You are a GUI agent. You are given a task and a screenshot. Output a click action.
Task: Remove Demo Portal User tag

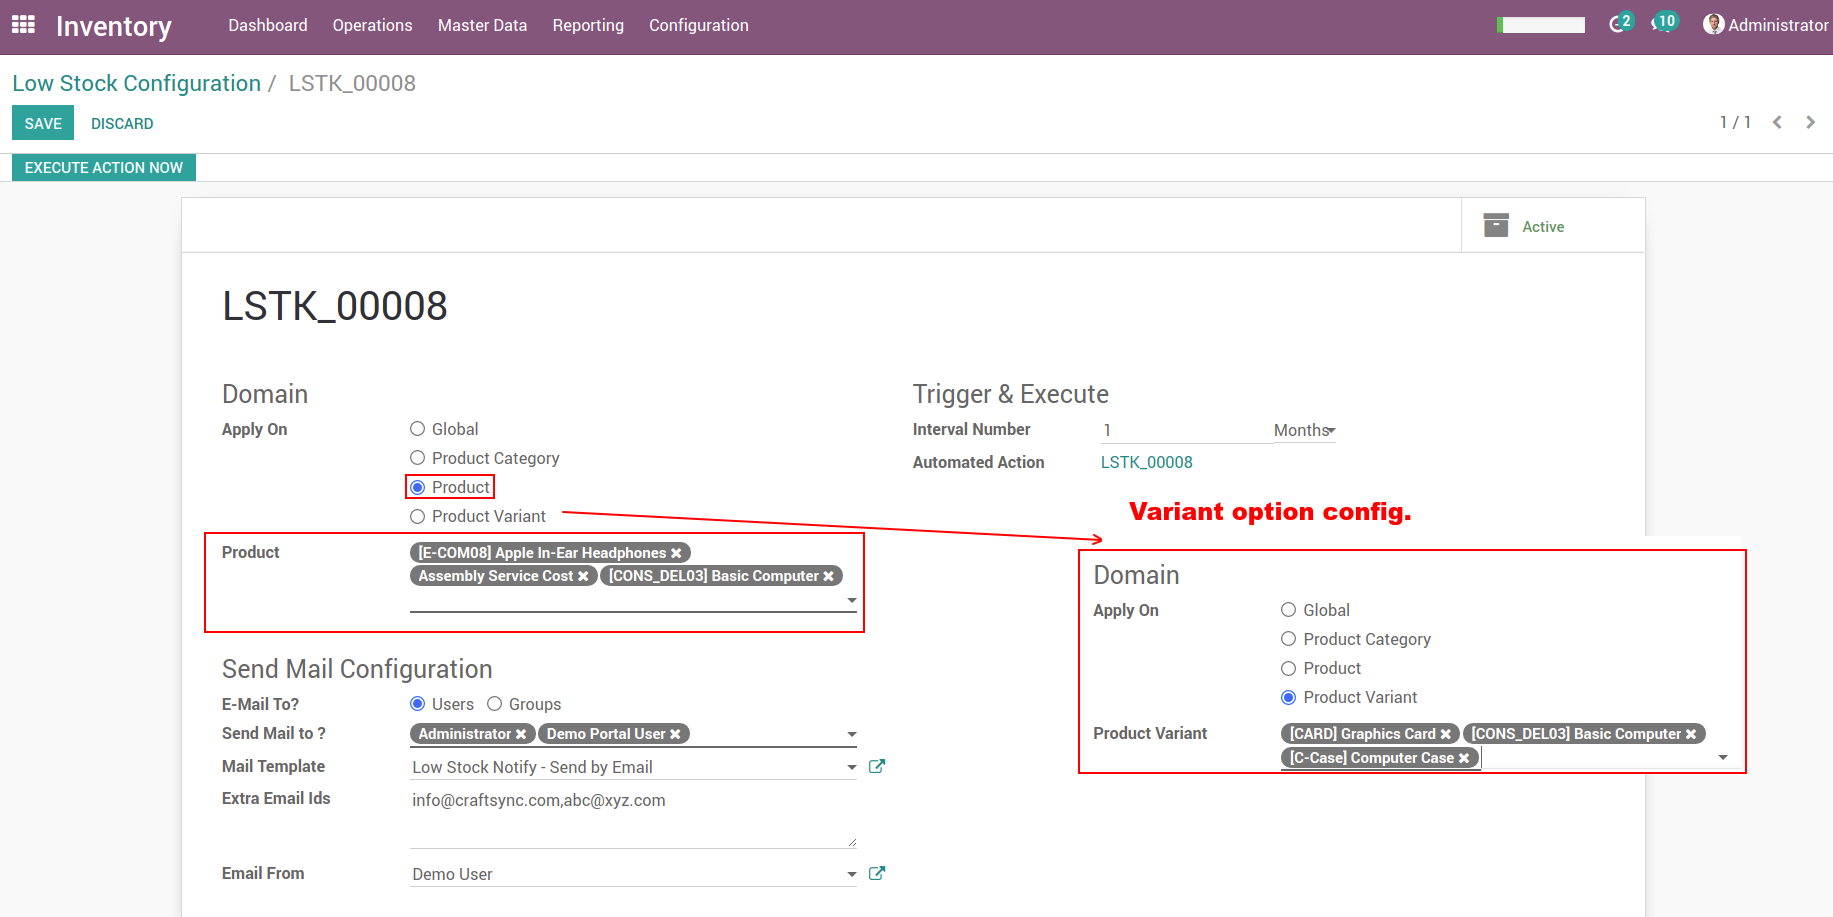(x=675, y=734)
